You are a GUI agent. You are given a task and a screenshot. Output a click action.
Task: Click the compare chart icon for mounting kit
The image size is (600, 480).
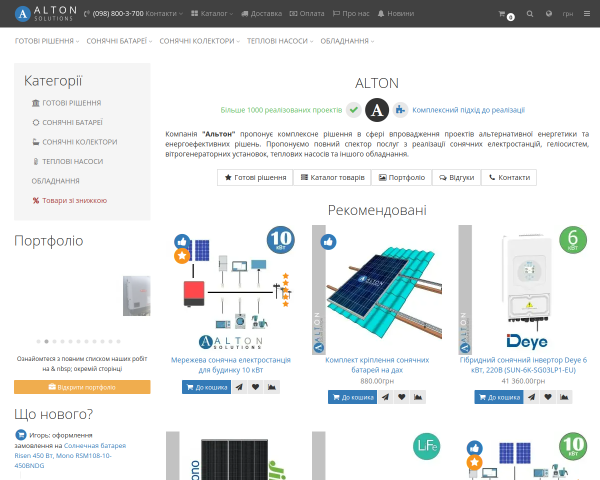tap(417, 397)
